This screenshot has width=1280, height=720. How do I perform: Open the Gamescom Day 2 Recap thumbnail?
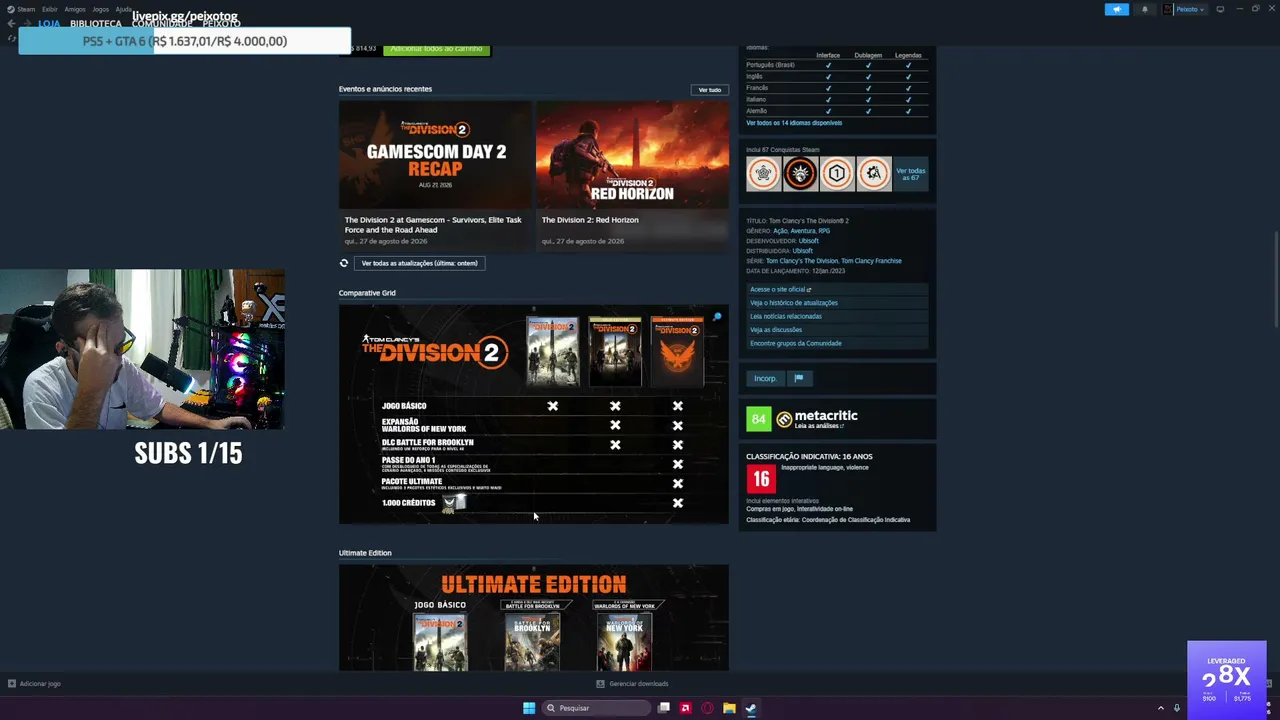click(435, 154)
